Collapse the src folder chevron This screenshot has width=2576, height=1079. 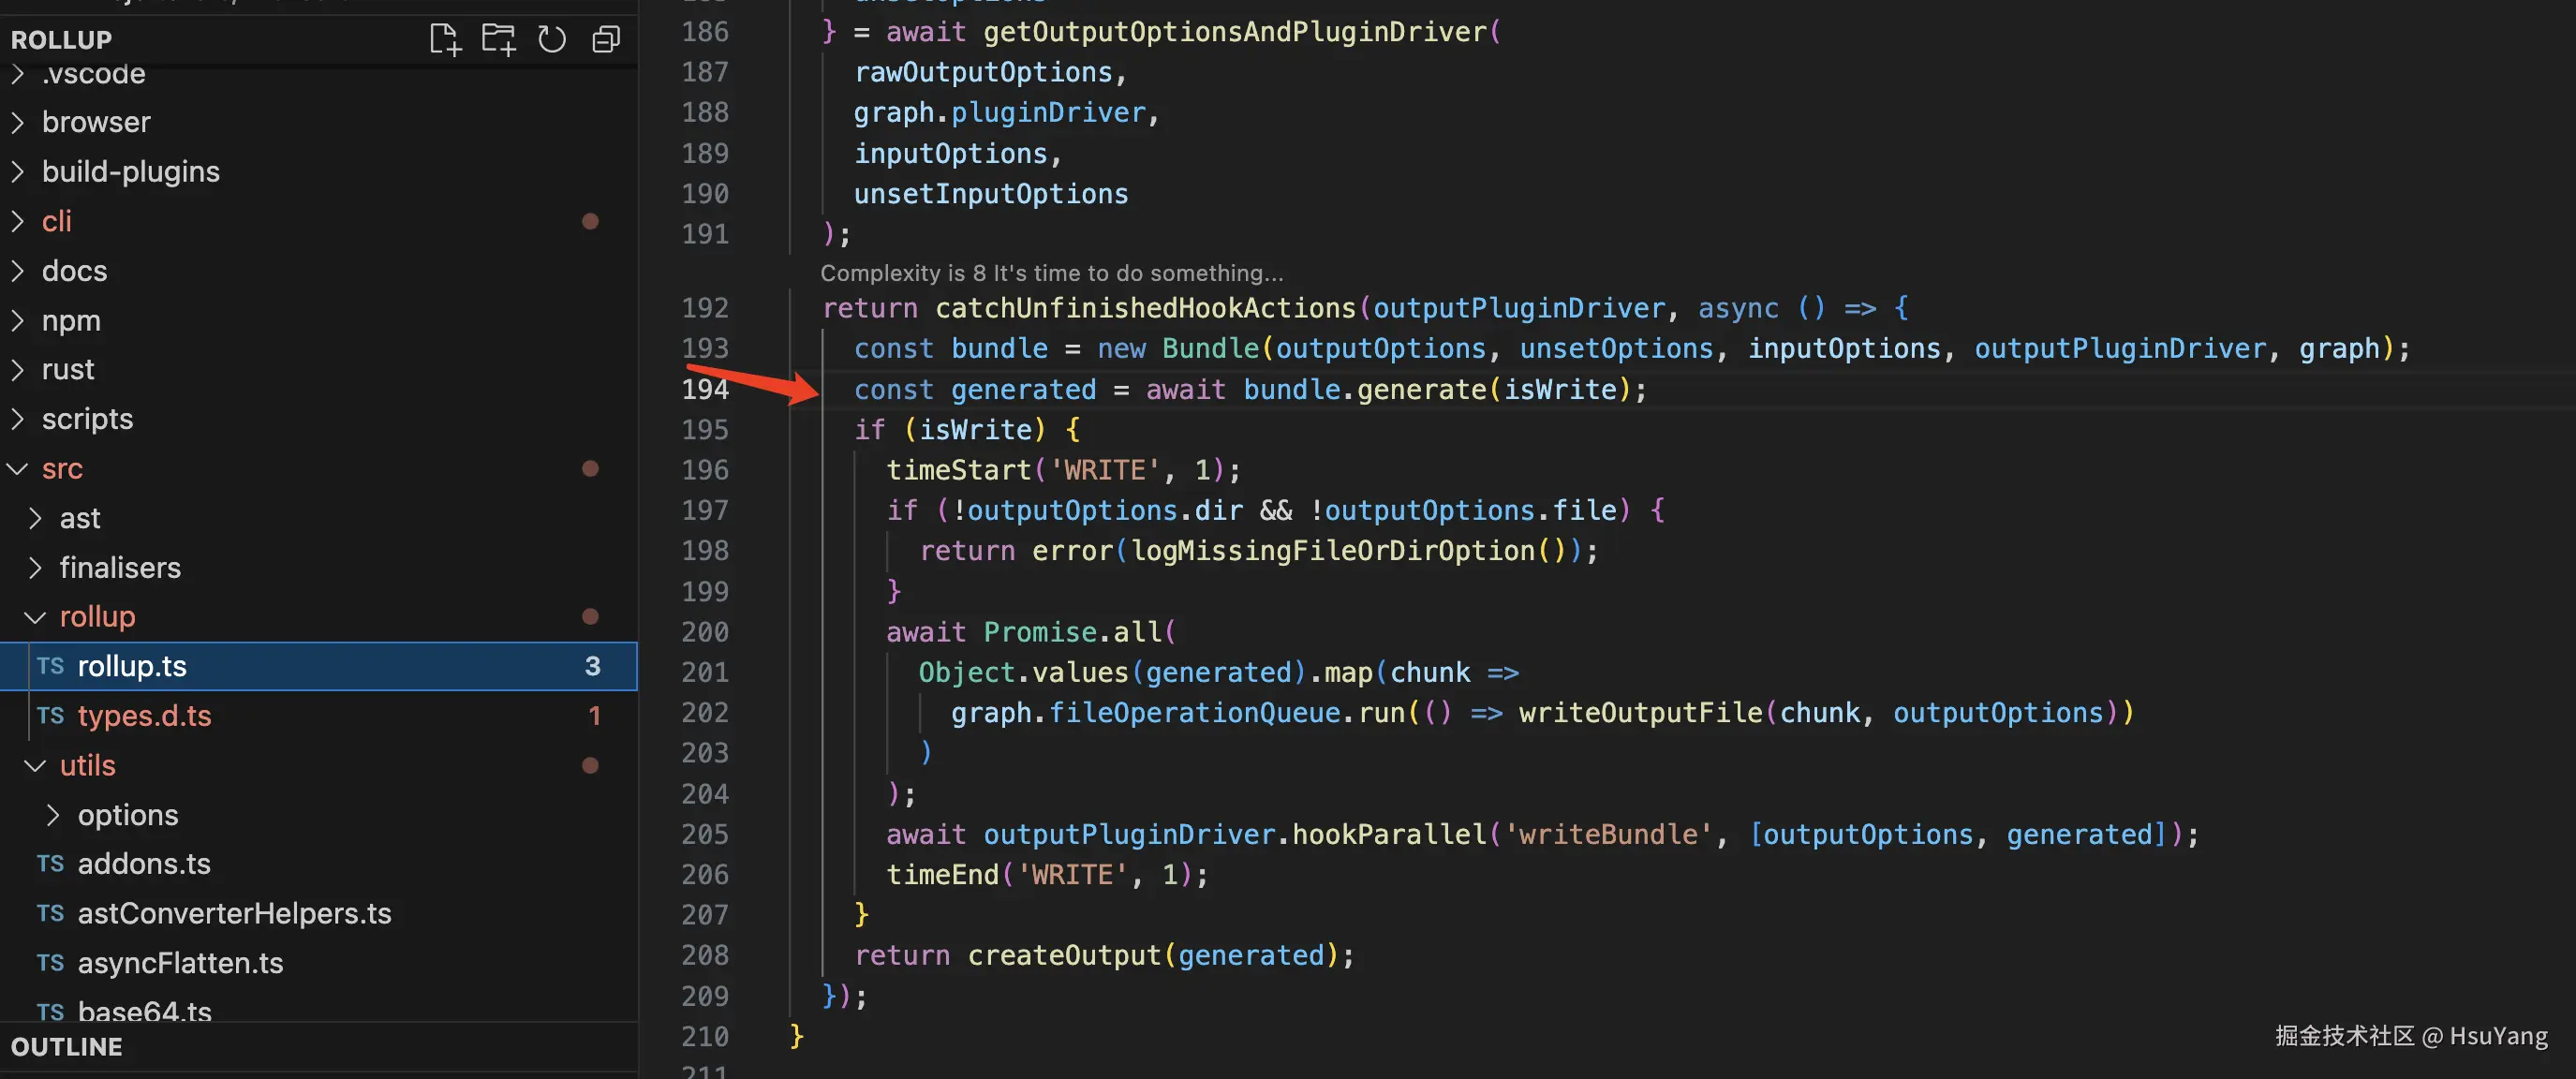[18, 469]
